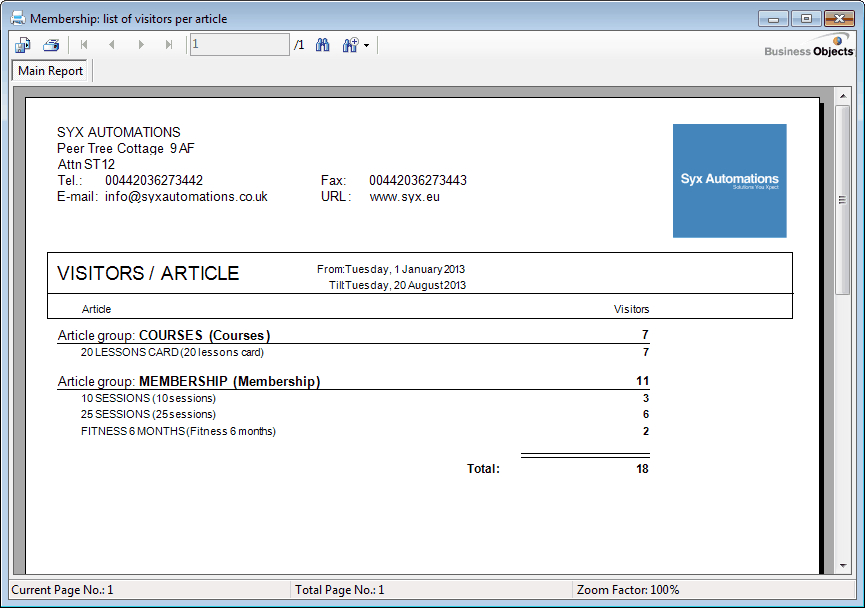Open the Find Text binoculars tool

click(x=323, y=45)
